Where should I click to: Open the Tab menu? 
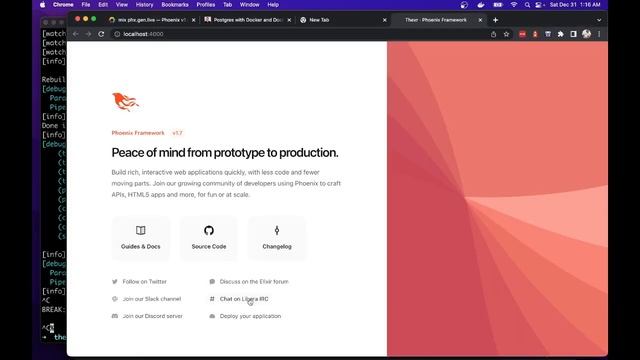[x=227, y=5]
